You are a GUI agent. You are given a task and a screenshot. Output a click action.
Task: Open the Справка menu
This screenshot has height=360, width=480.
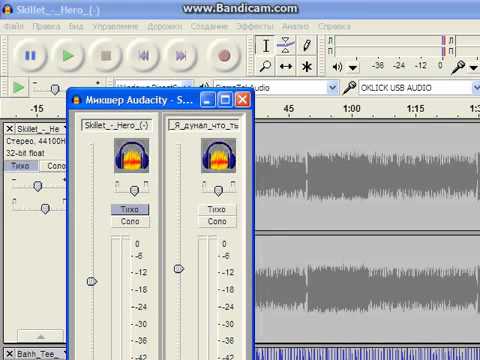pyautogui.click(x=334, y=27)
